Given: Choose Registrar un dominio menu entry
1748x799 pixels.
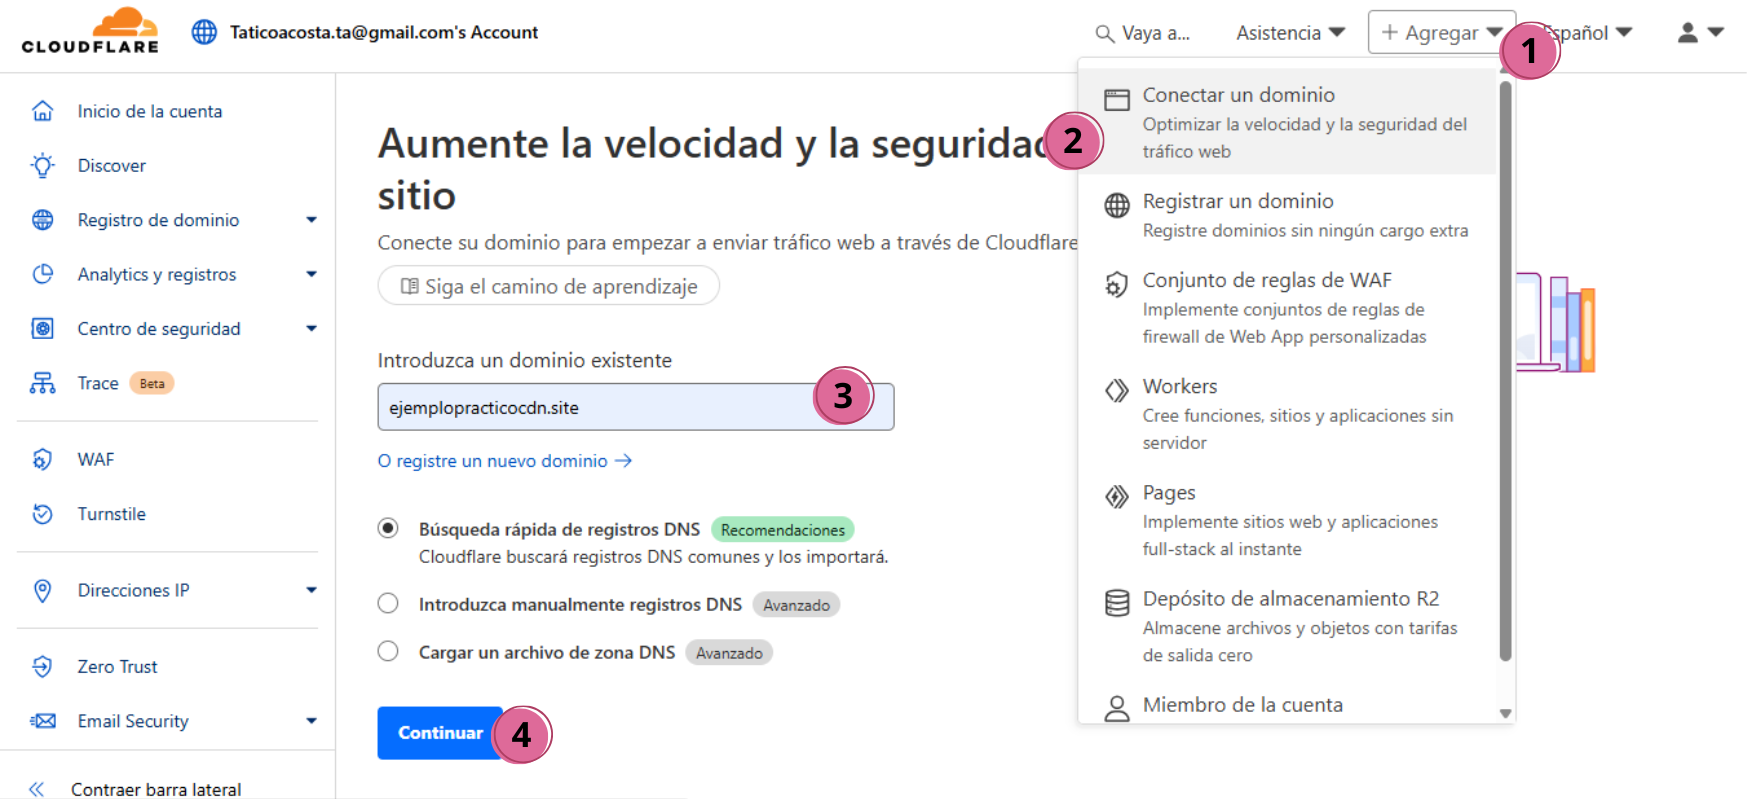Looking at the screenshot, I should 1287,215.
